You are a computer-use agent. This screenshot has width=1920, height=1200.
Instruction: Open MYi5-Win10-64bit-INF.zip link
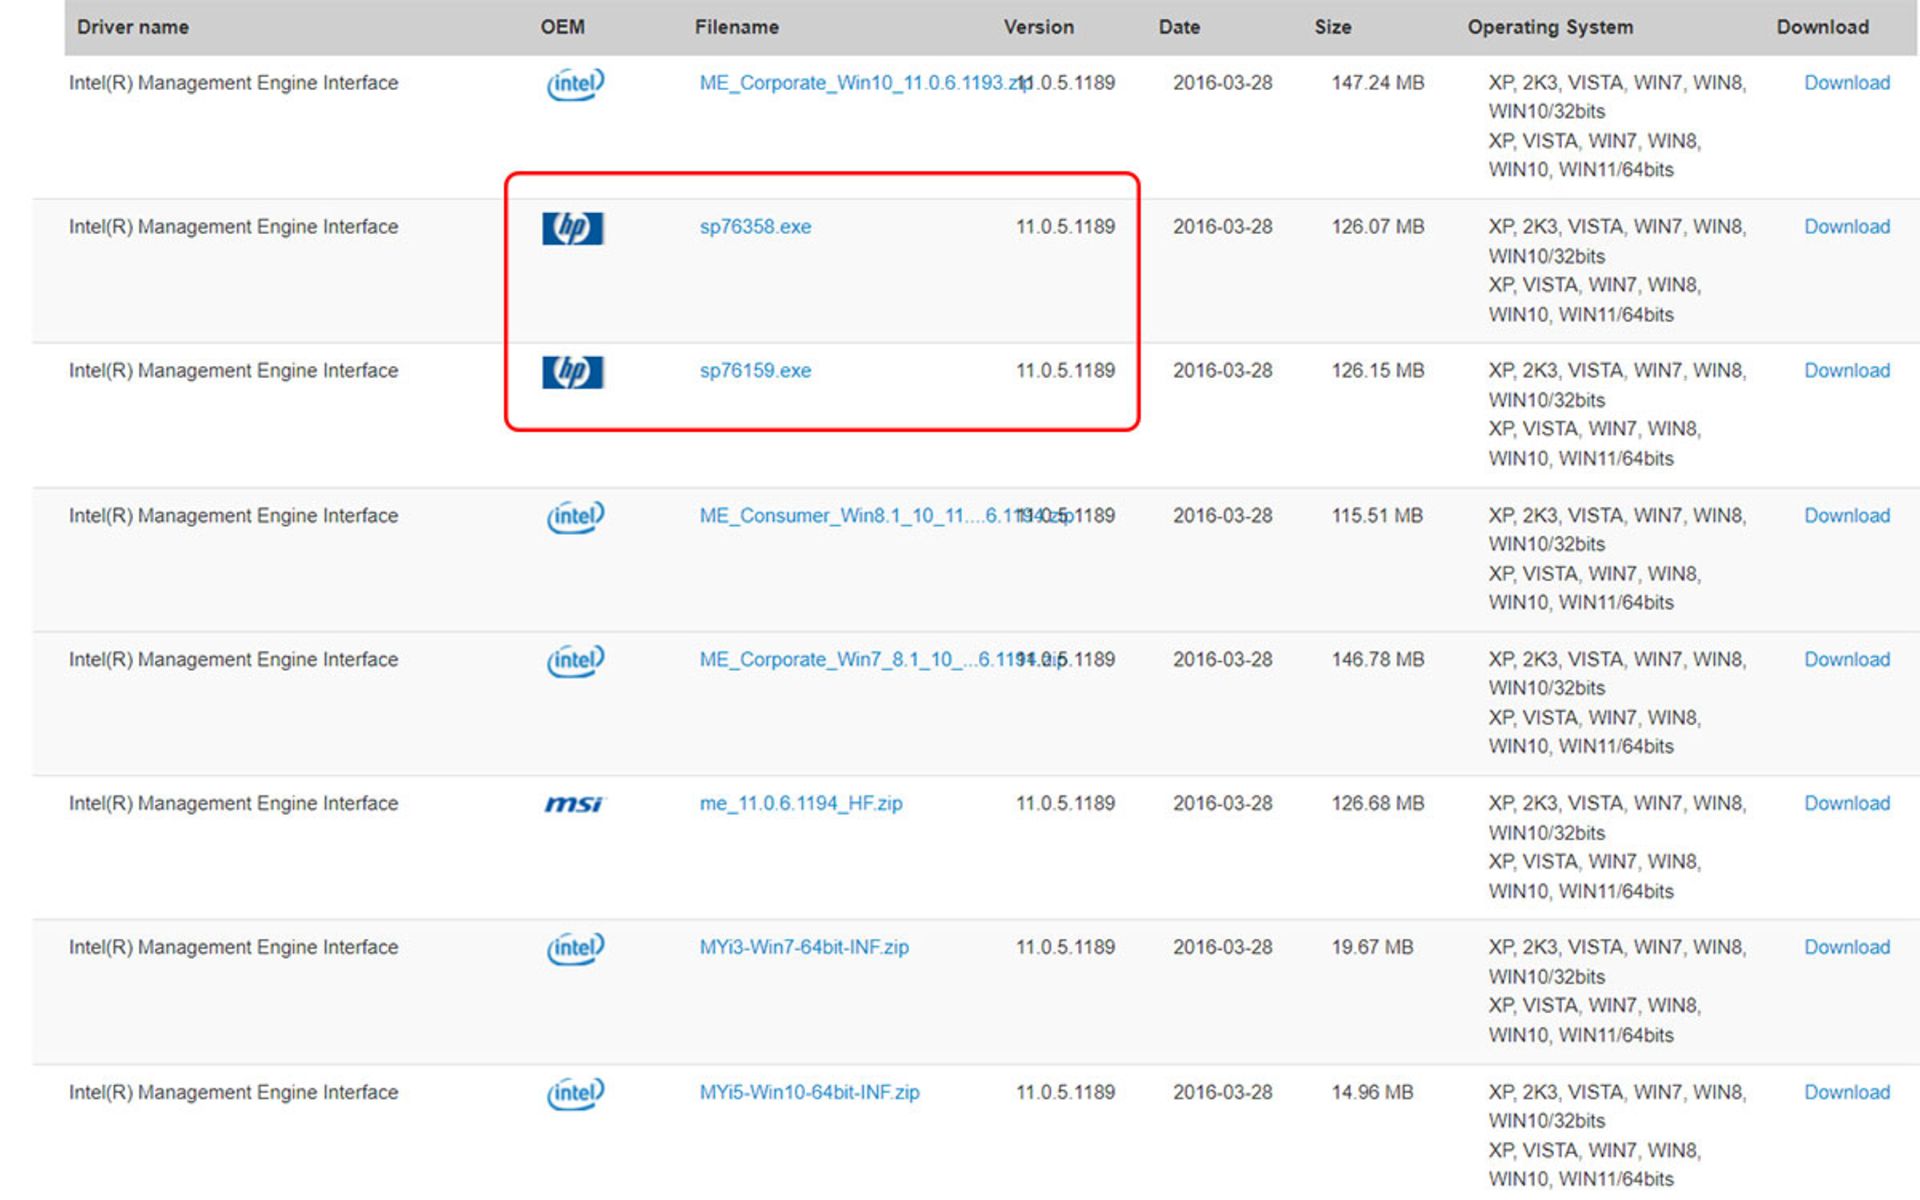(809, 1092)
